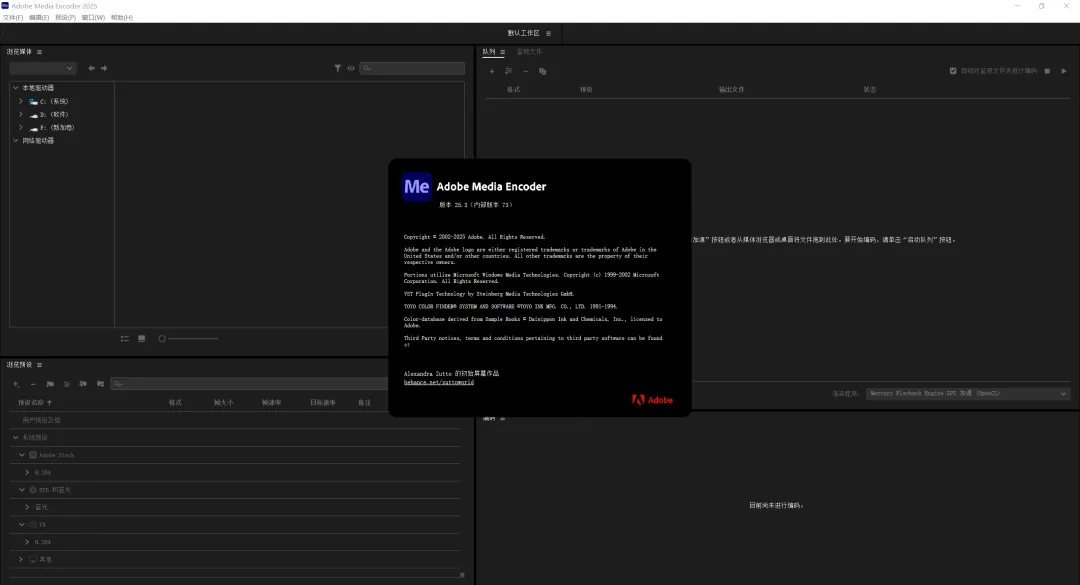Select the D: drive icon
1080x585 pixels.
click(33, 114)
